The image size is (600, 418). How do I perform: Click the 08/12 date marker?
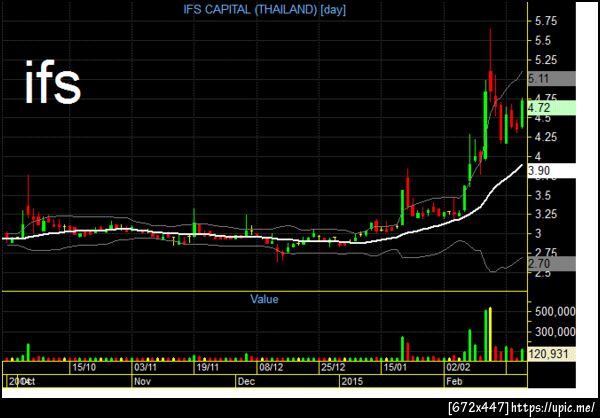click(x=271, y=368)
